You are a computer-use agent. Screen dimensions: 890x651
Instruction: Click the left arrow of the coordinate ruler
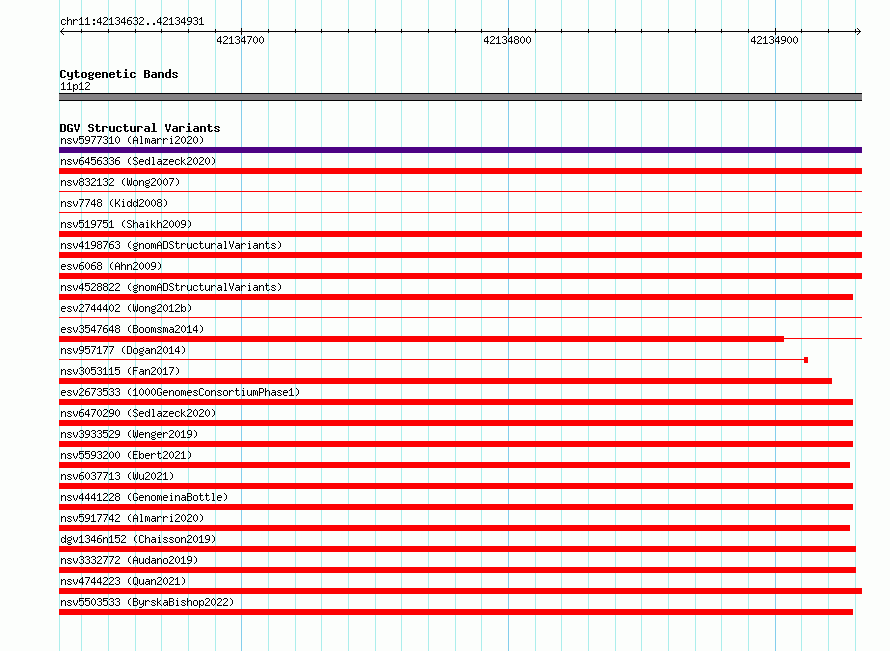pos(62,31)
